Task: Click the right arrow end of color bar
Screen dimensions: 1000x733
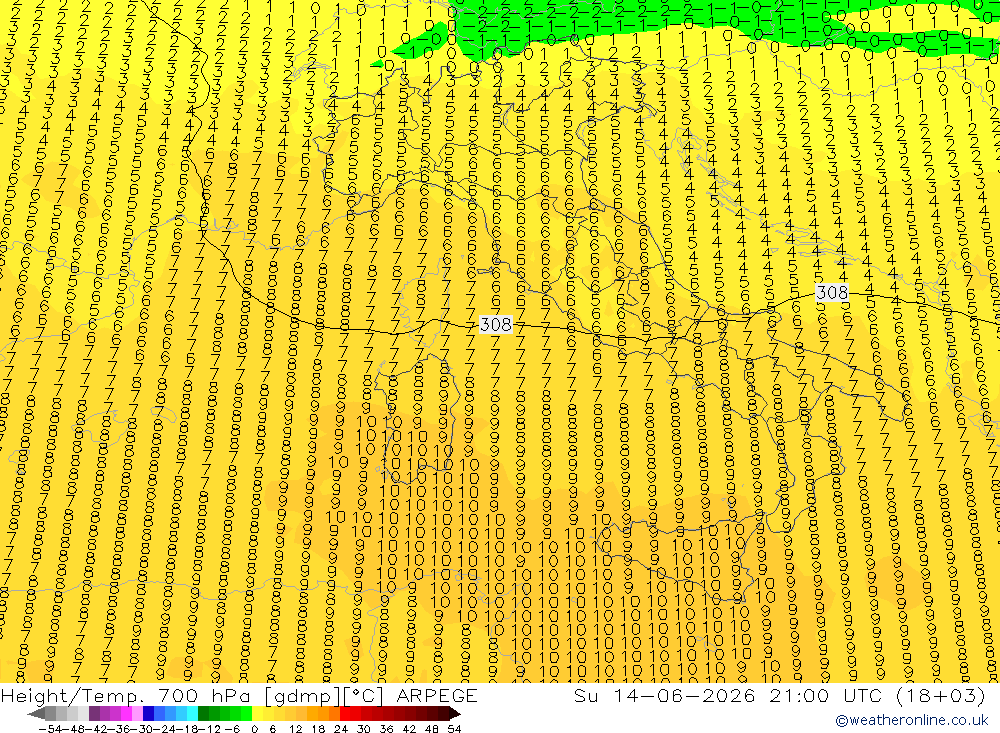Action: click(x=455, y=713)
